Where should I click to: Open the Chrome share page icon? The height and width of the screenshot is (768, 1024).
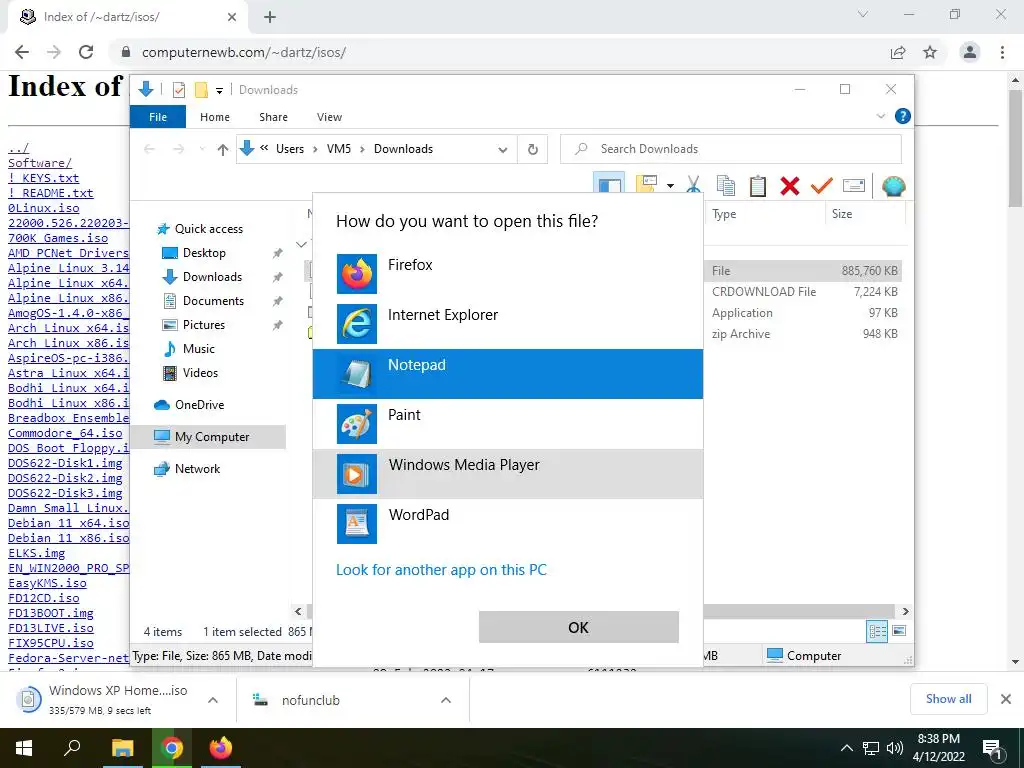[898, 52]
